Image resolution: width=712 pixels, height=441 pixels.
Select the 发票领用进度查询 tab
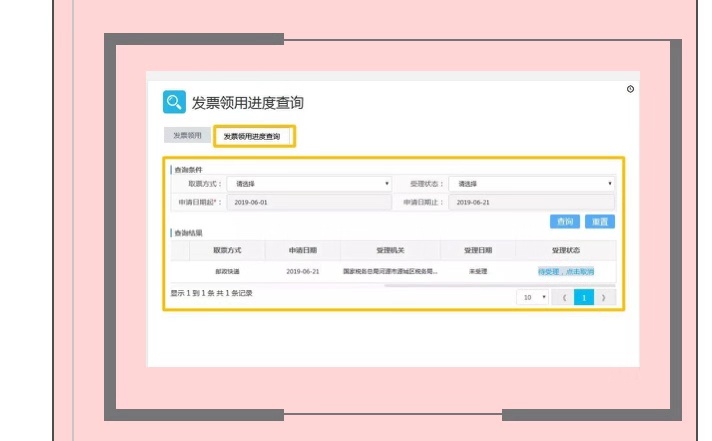click(x=252, y=136)
